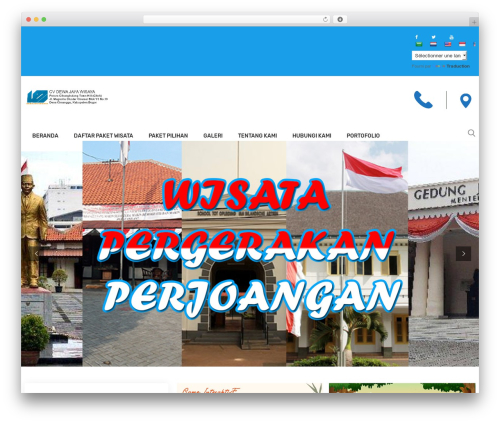This screenshot has height=423, width=500.
Task: Open the Twitter social link
Action: pyautogui.click(x=433, y=37)
